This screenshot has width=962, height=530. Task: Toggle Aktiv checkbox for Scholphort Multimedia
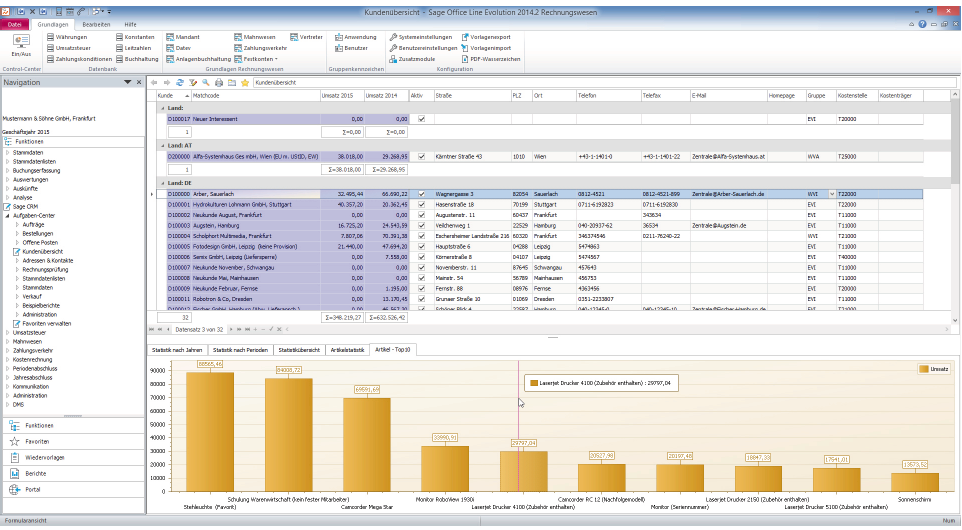pos(421,236)
